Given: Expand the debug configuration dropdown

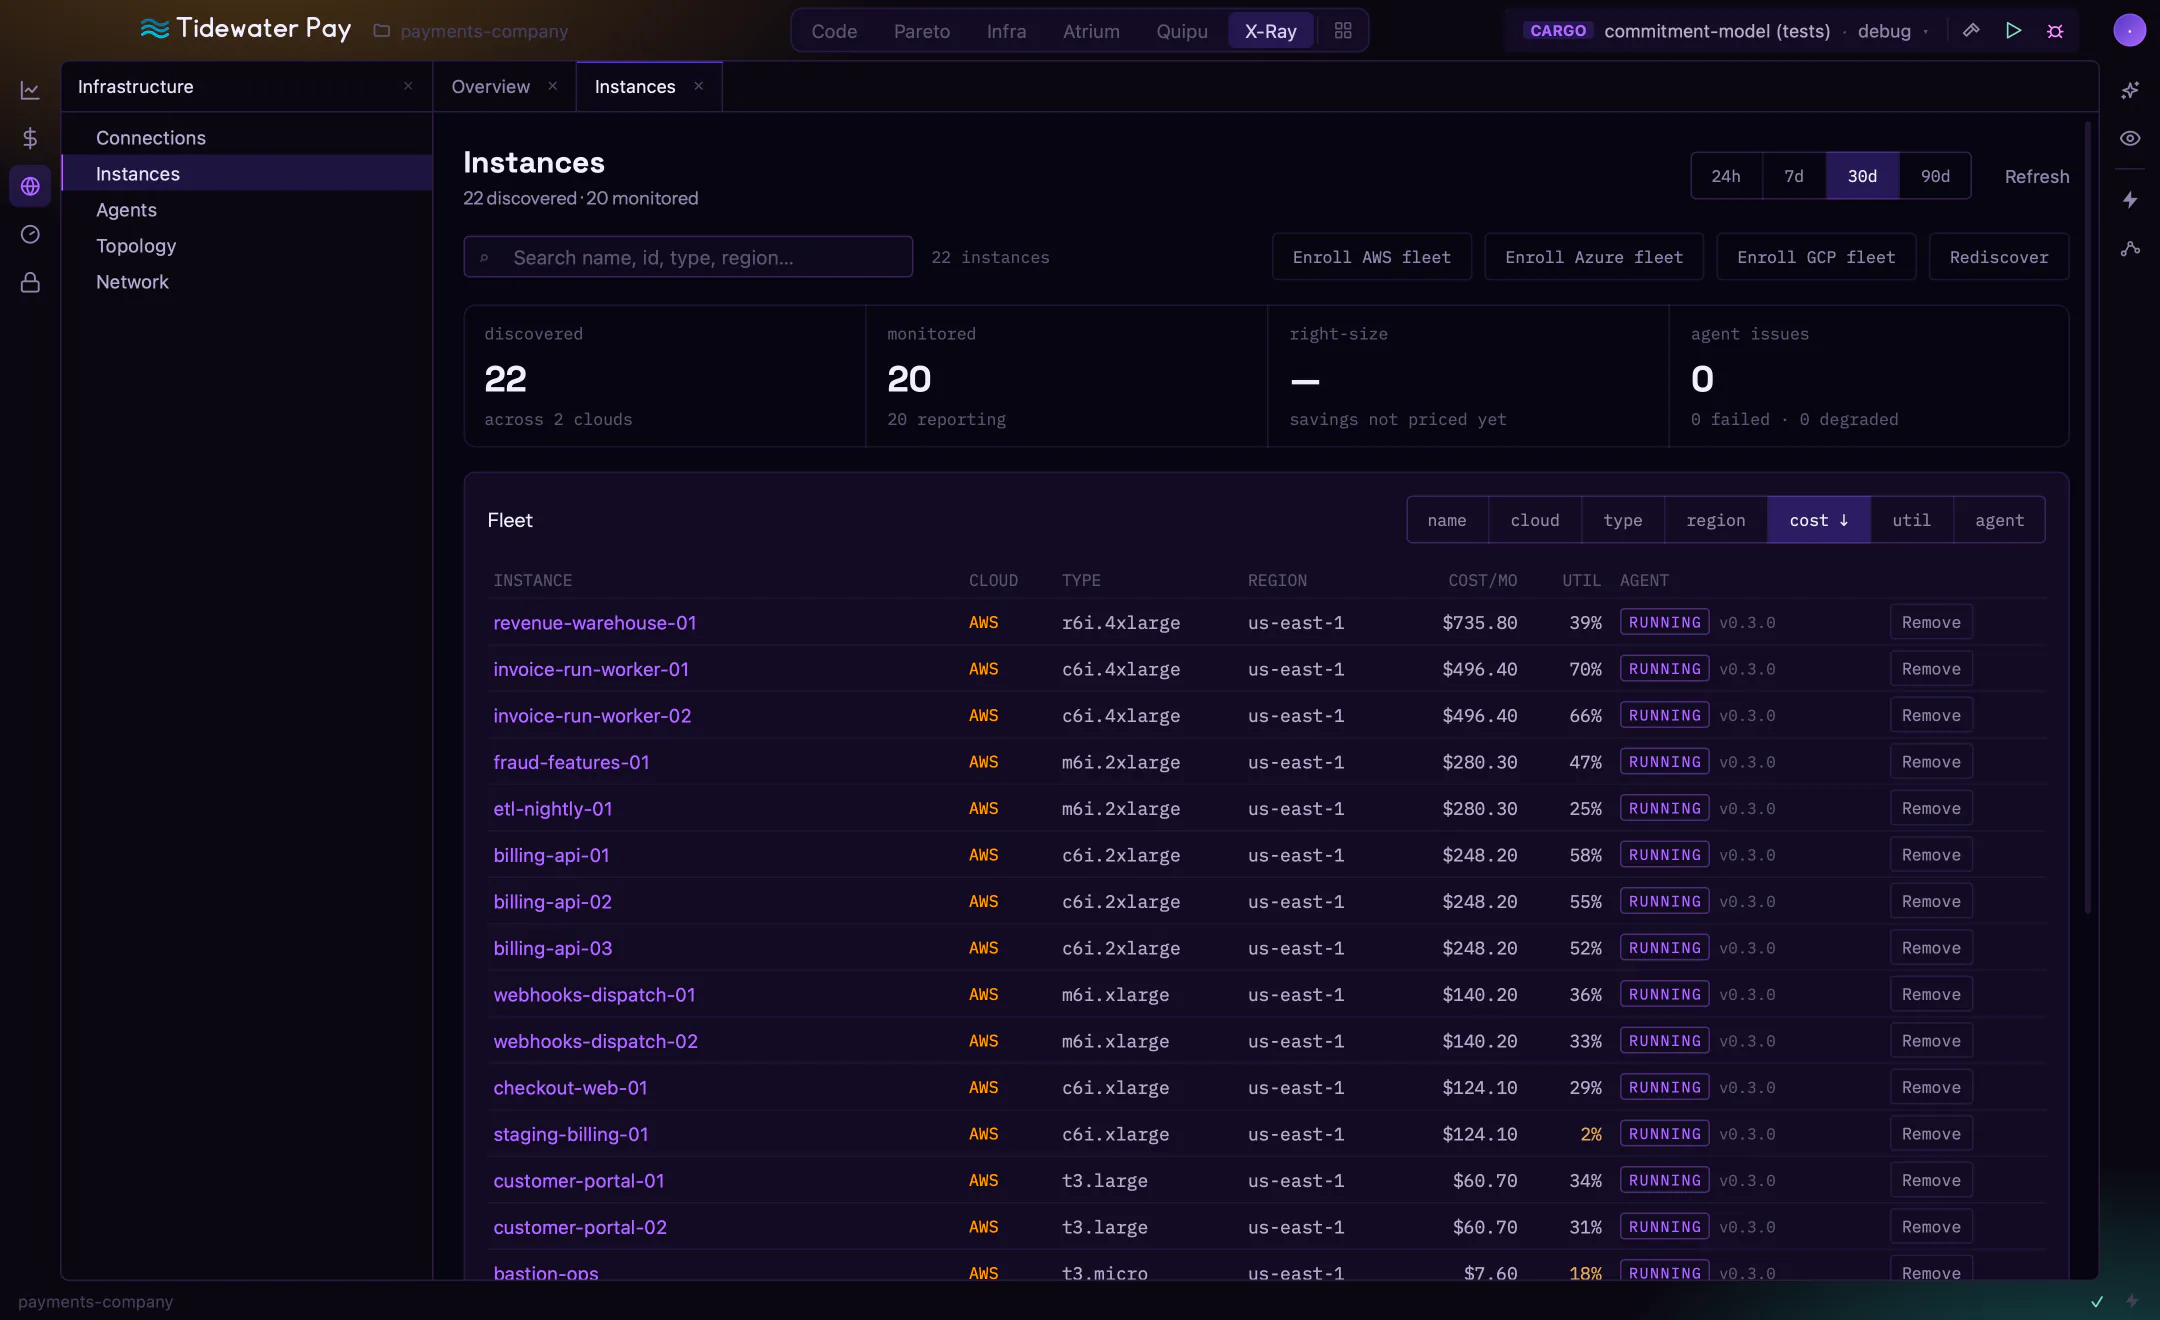Looking at the screenshot, I should coord(1893,31).
